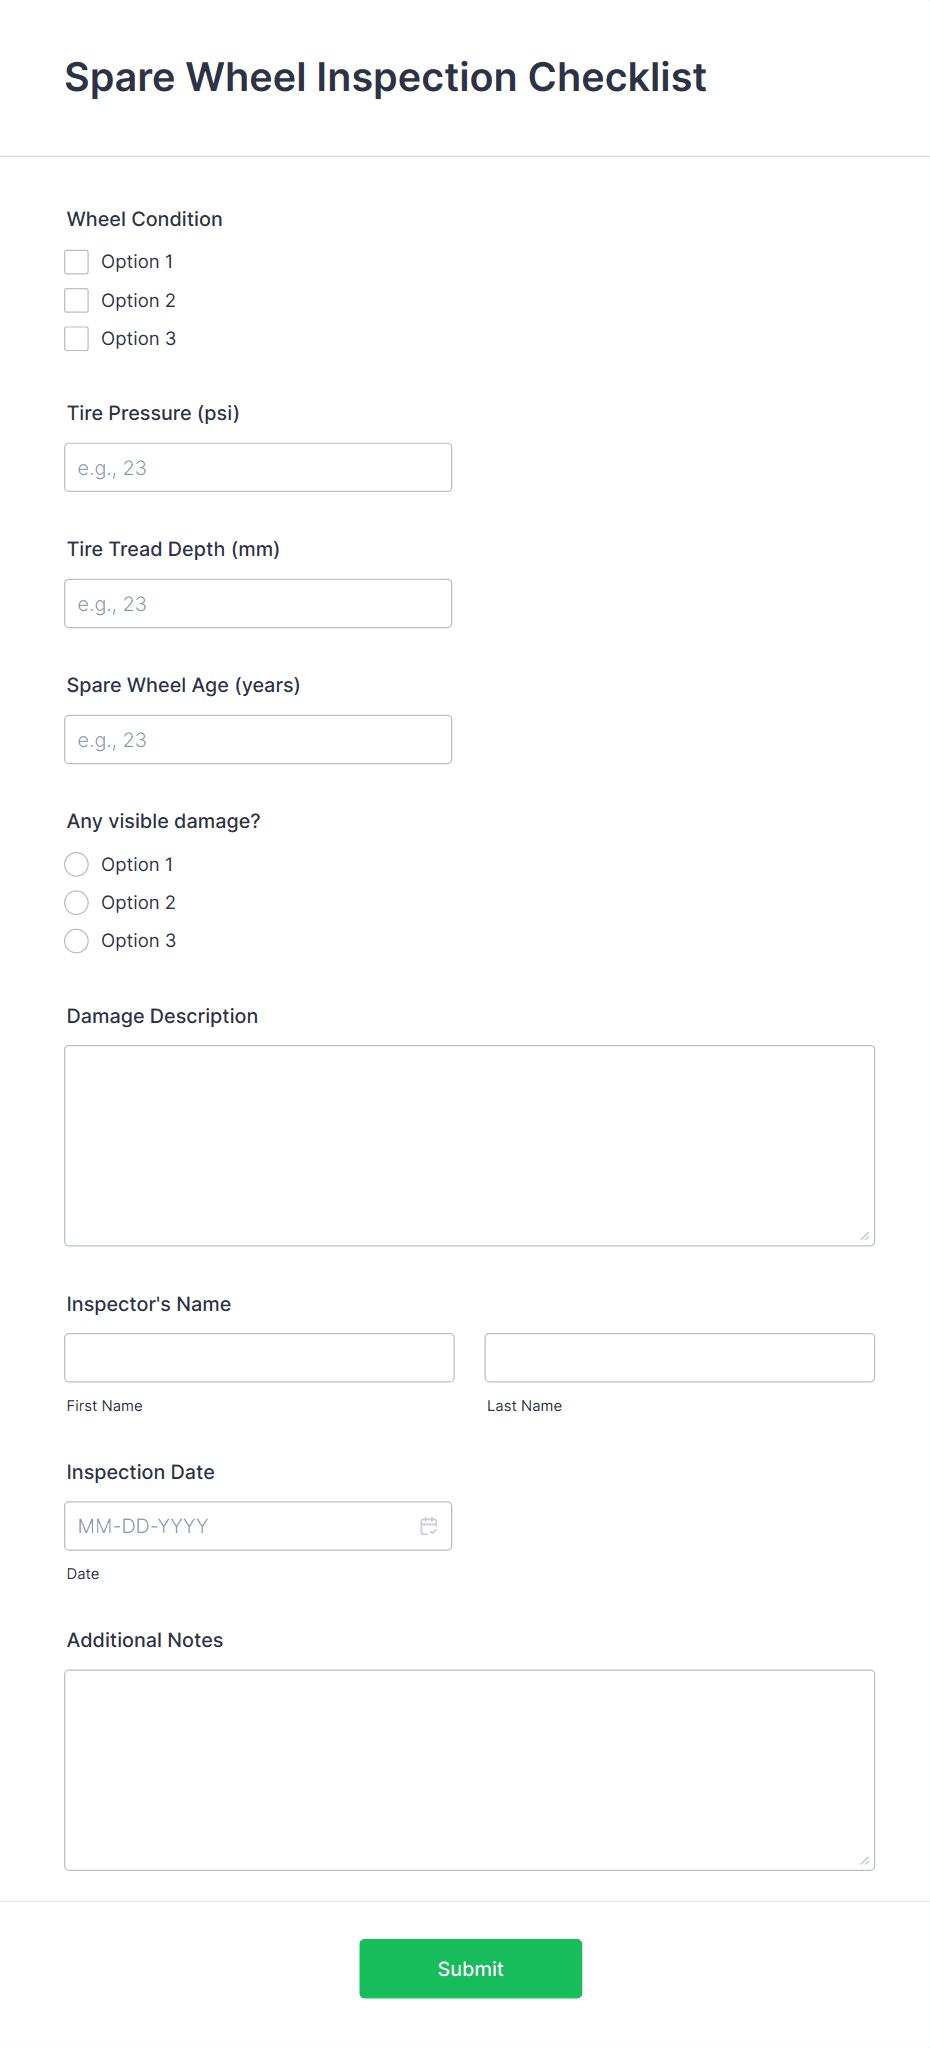Click the Spare Wheel Age input field
The image size is (930, 2048).
click(x=257, y=739)
